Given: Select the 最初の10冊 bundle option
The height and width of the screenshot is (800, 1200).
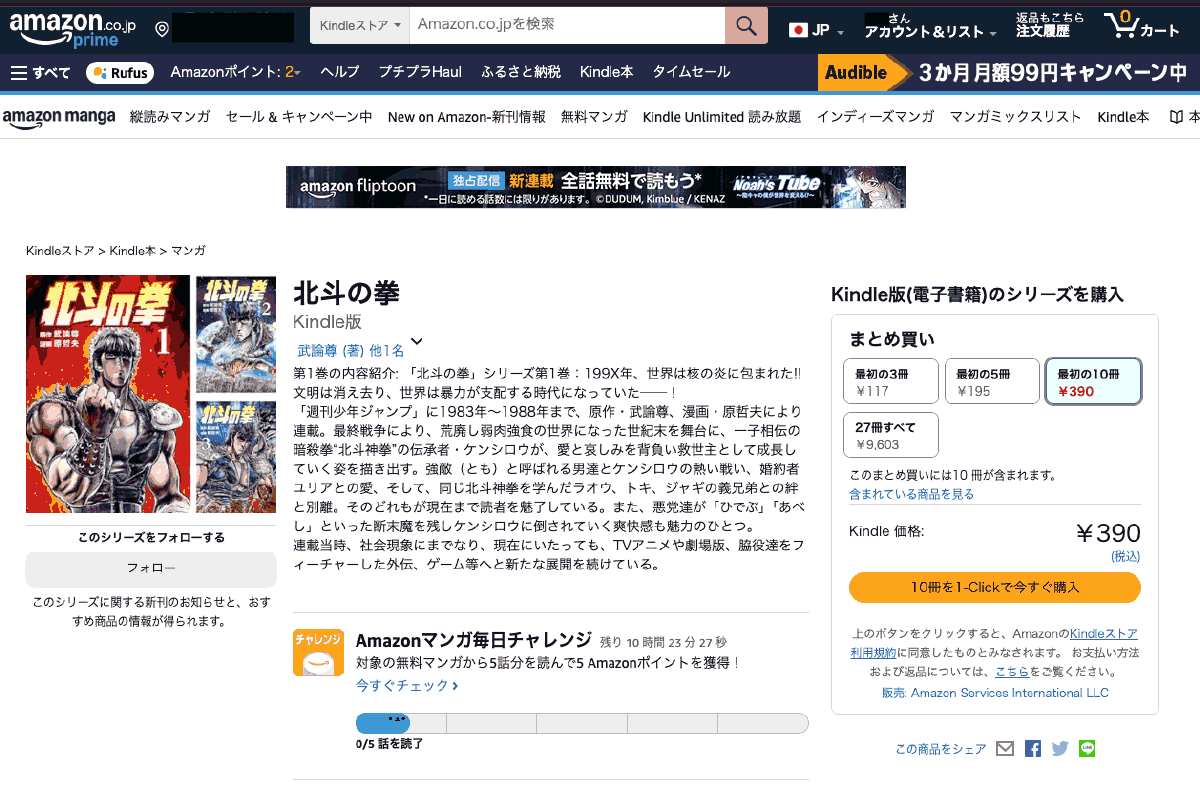Looking at the screenshot, I should coord(1093,381).
